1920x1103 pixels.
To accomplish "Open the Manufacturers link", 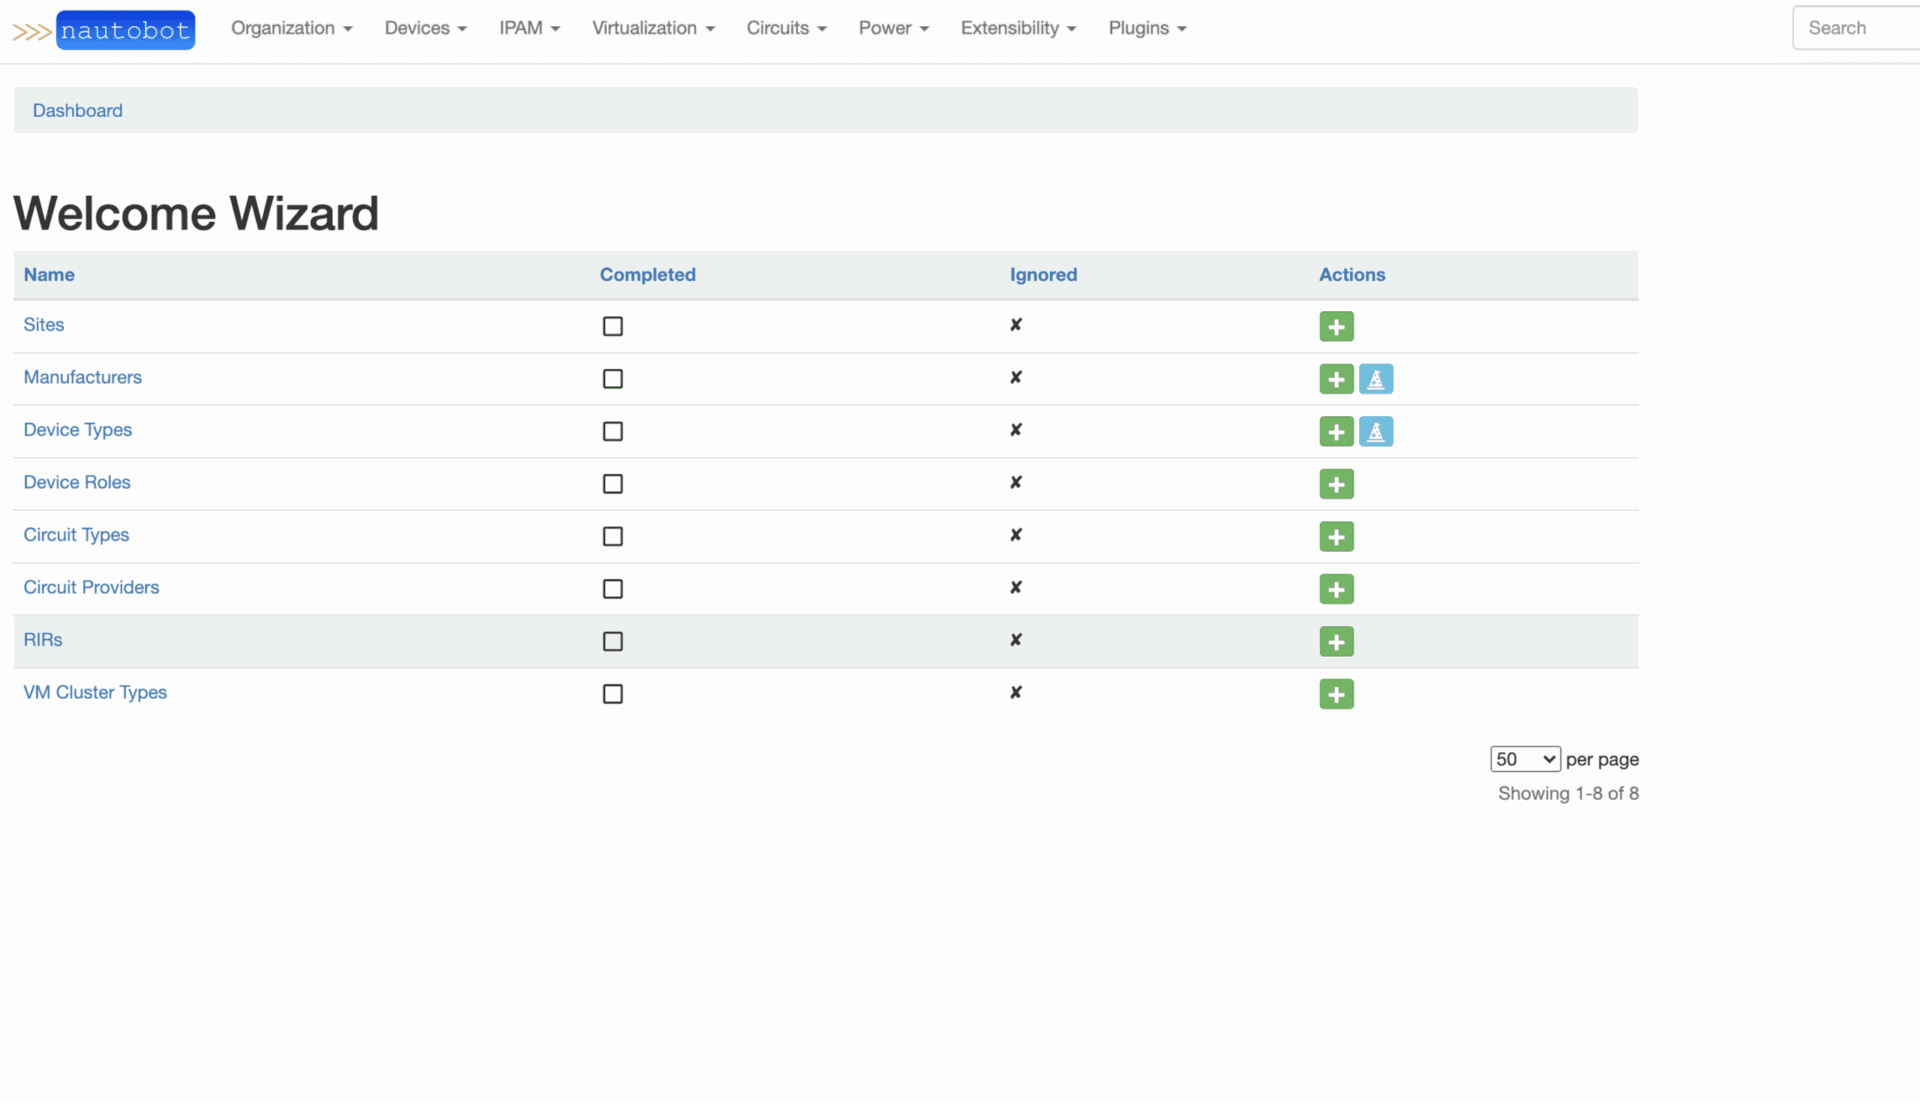I will [83, 377].
